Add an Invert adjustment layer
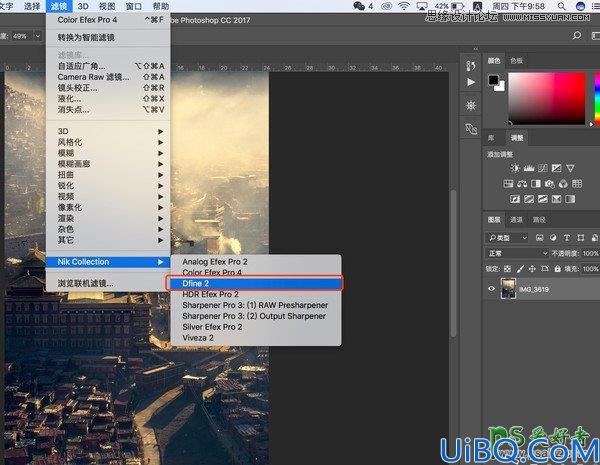This screenshot has height=465, width=600. pyautogui.click(x=515, y=199)
